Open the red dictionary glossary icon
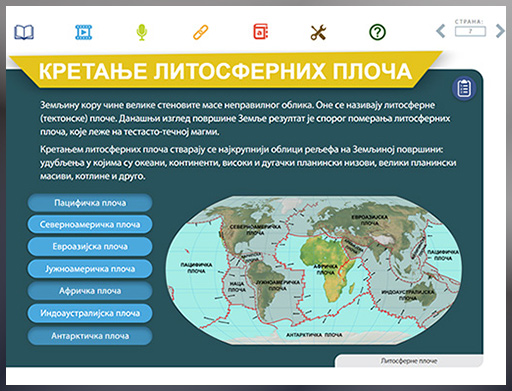Screen dimensions: 512x391 coord(261,31)
